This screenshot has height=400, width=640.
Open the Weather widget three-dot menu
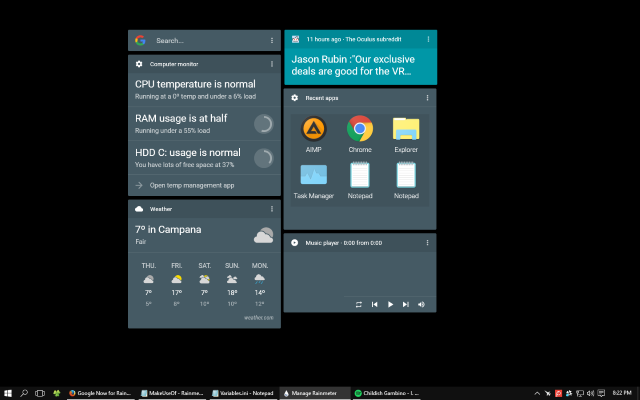click(272, 209)
